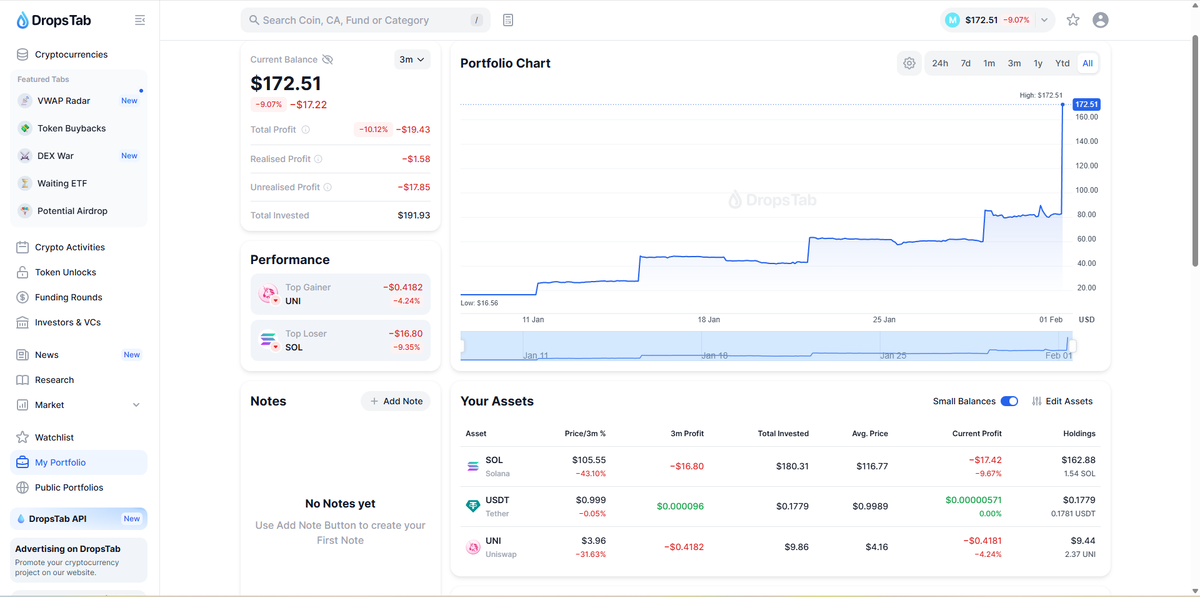Click the star favorites icon in header
Viewport: 1200px width, 597px height.
(x=1073, y=20)
